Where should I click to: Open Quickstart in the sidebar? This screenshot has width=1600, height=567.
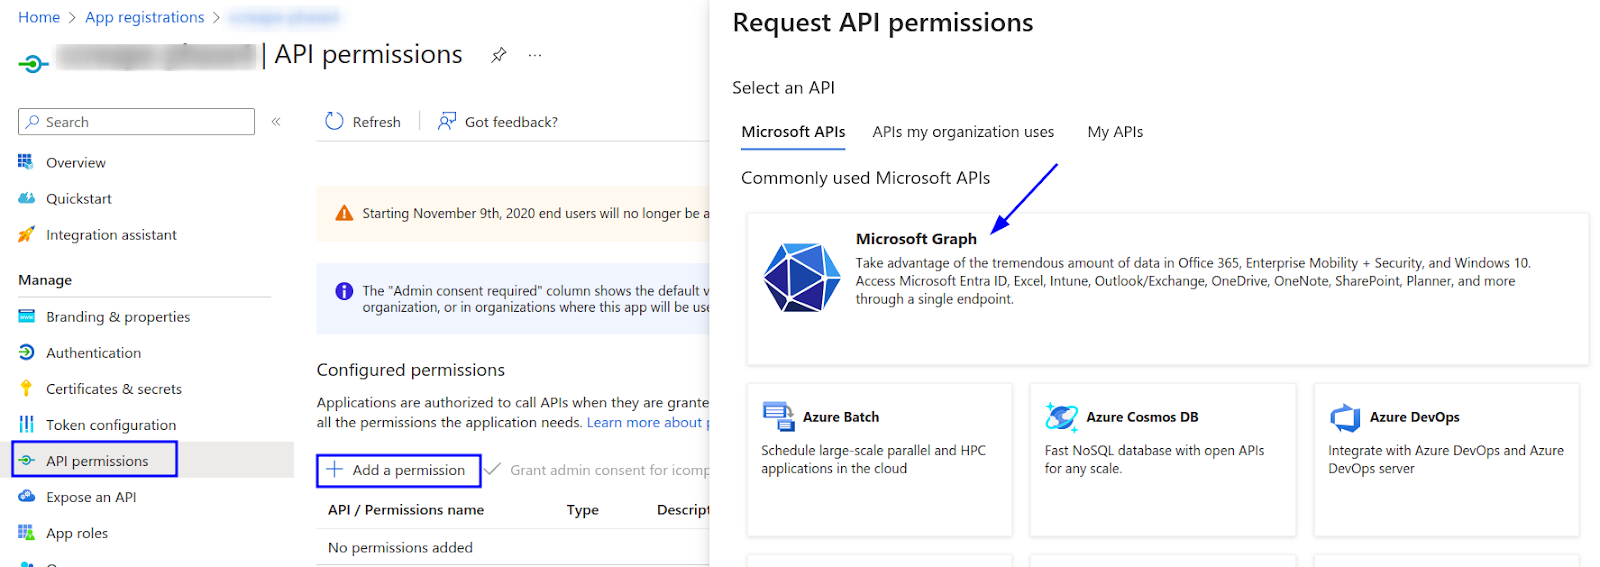[x=79, y=198]
